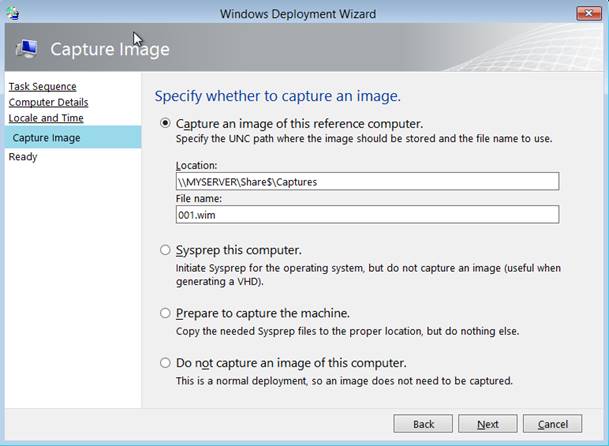Cancel the deployment wizard

coord(552,424)
